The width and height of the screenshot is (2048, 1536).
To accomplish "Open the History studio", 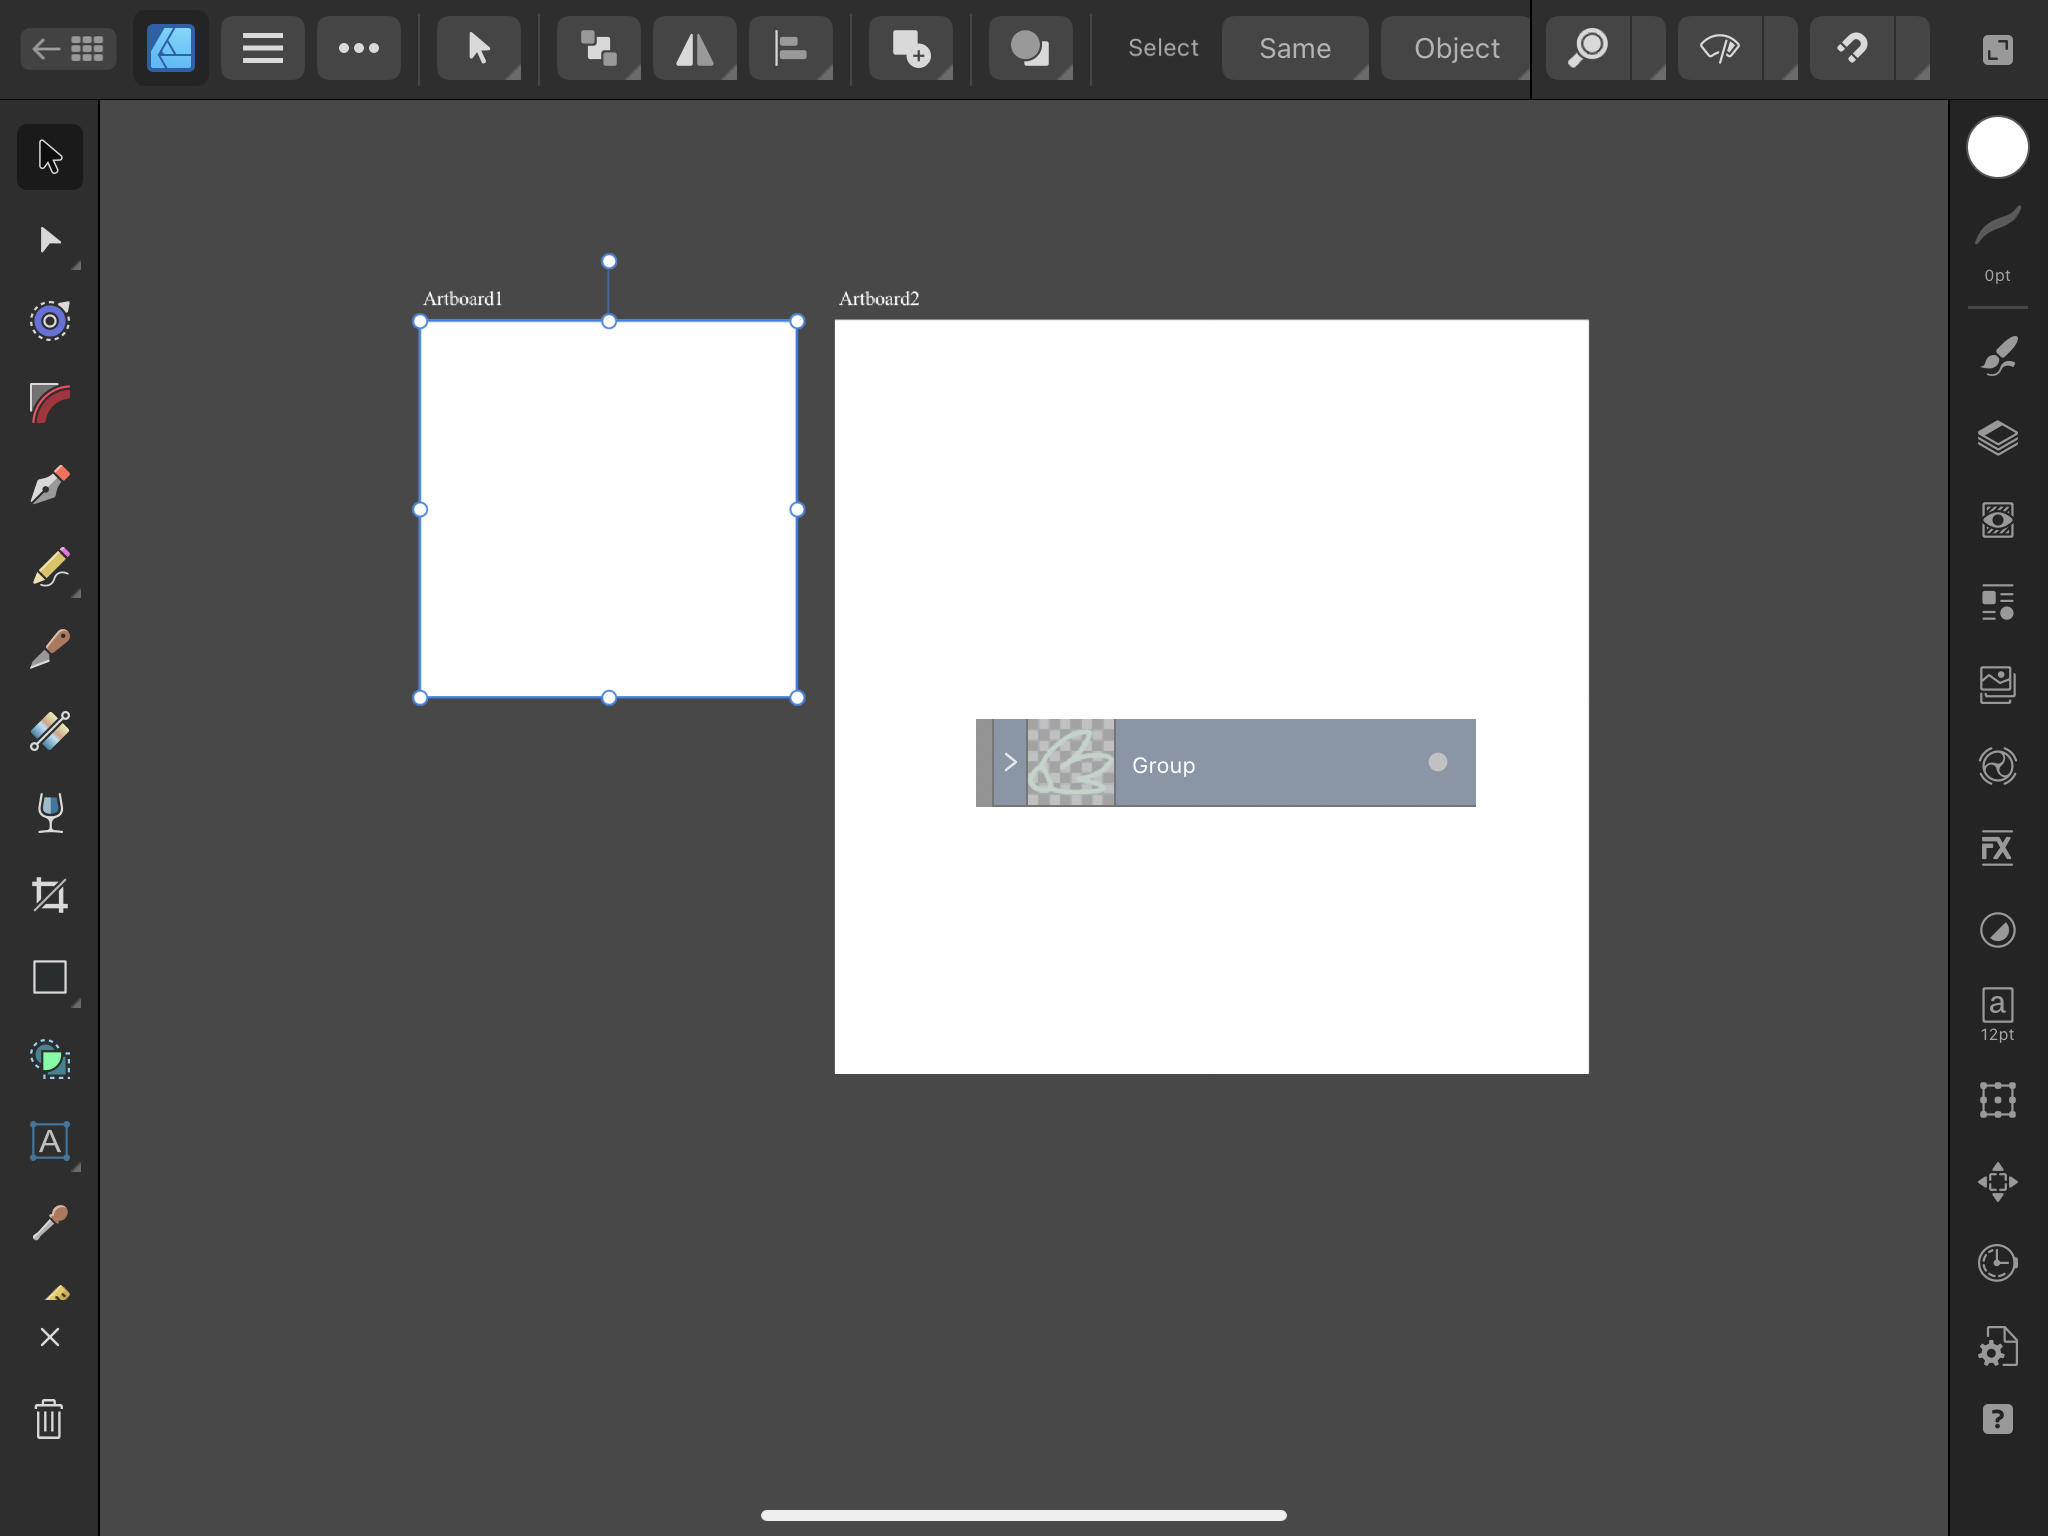I will pos(1997,1263).
